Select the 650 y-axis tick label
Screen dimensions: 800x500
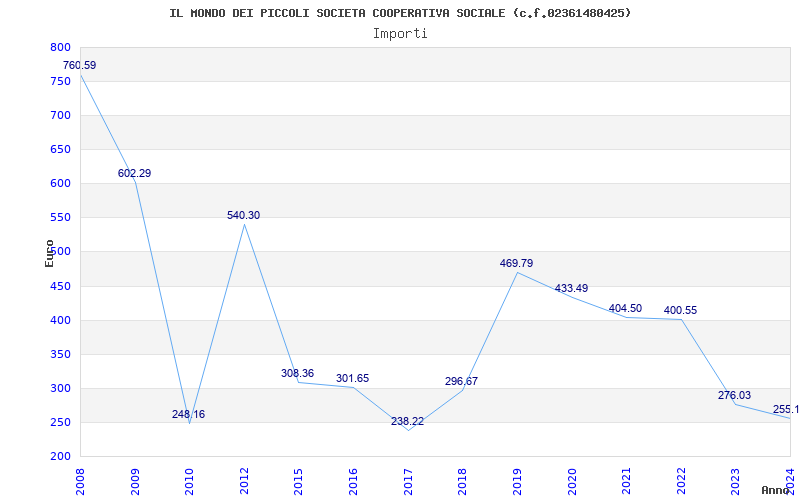pos(60,149)
